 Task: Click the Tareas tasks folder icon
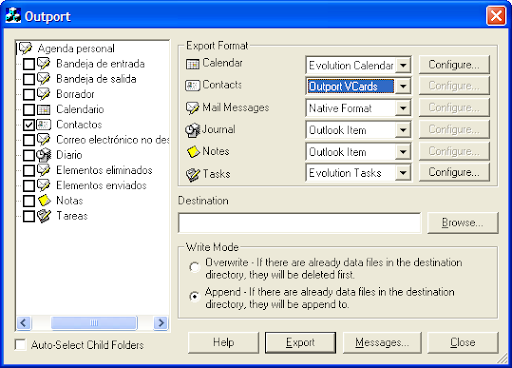(44, 216)
